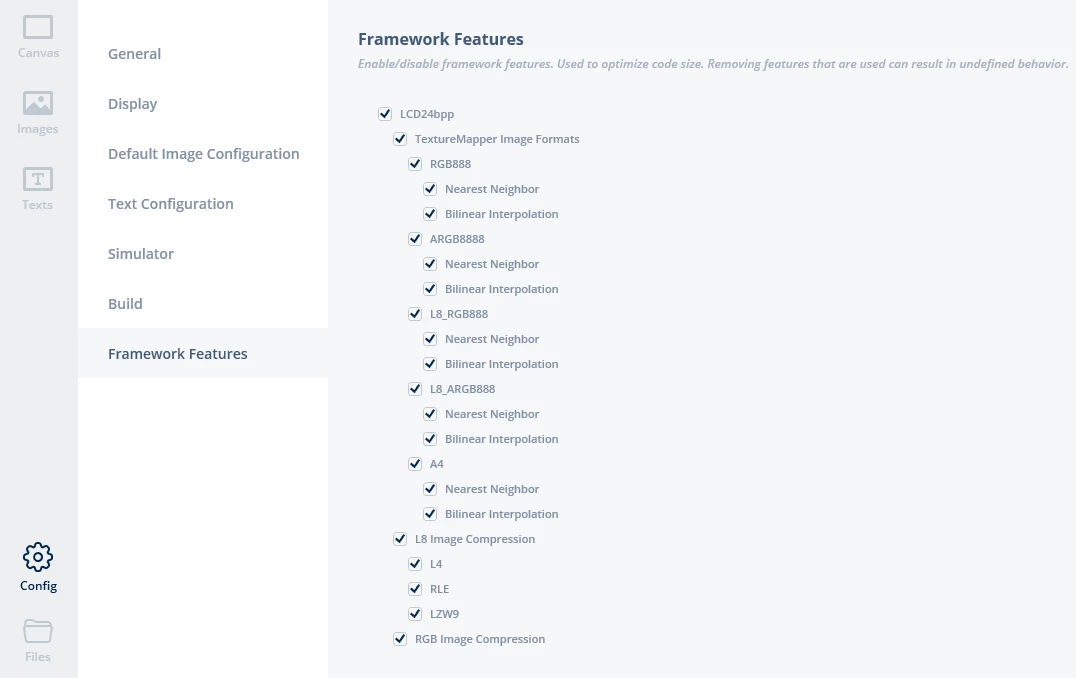Disable the LZW9 compression checkbox

[x=415, y=614]
